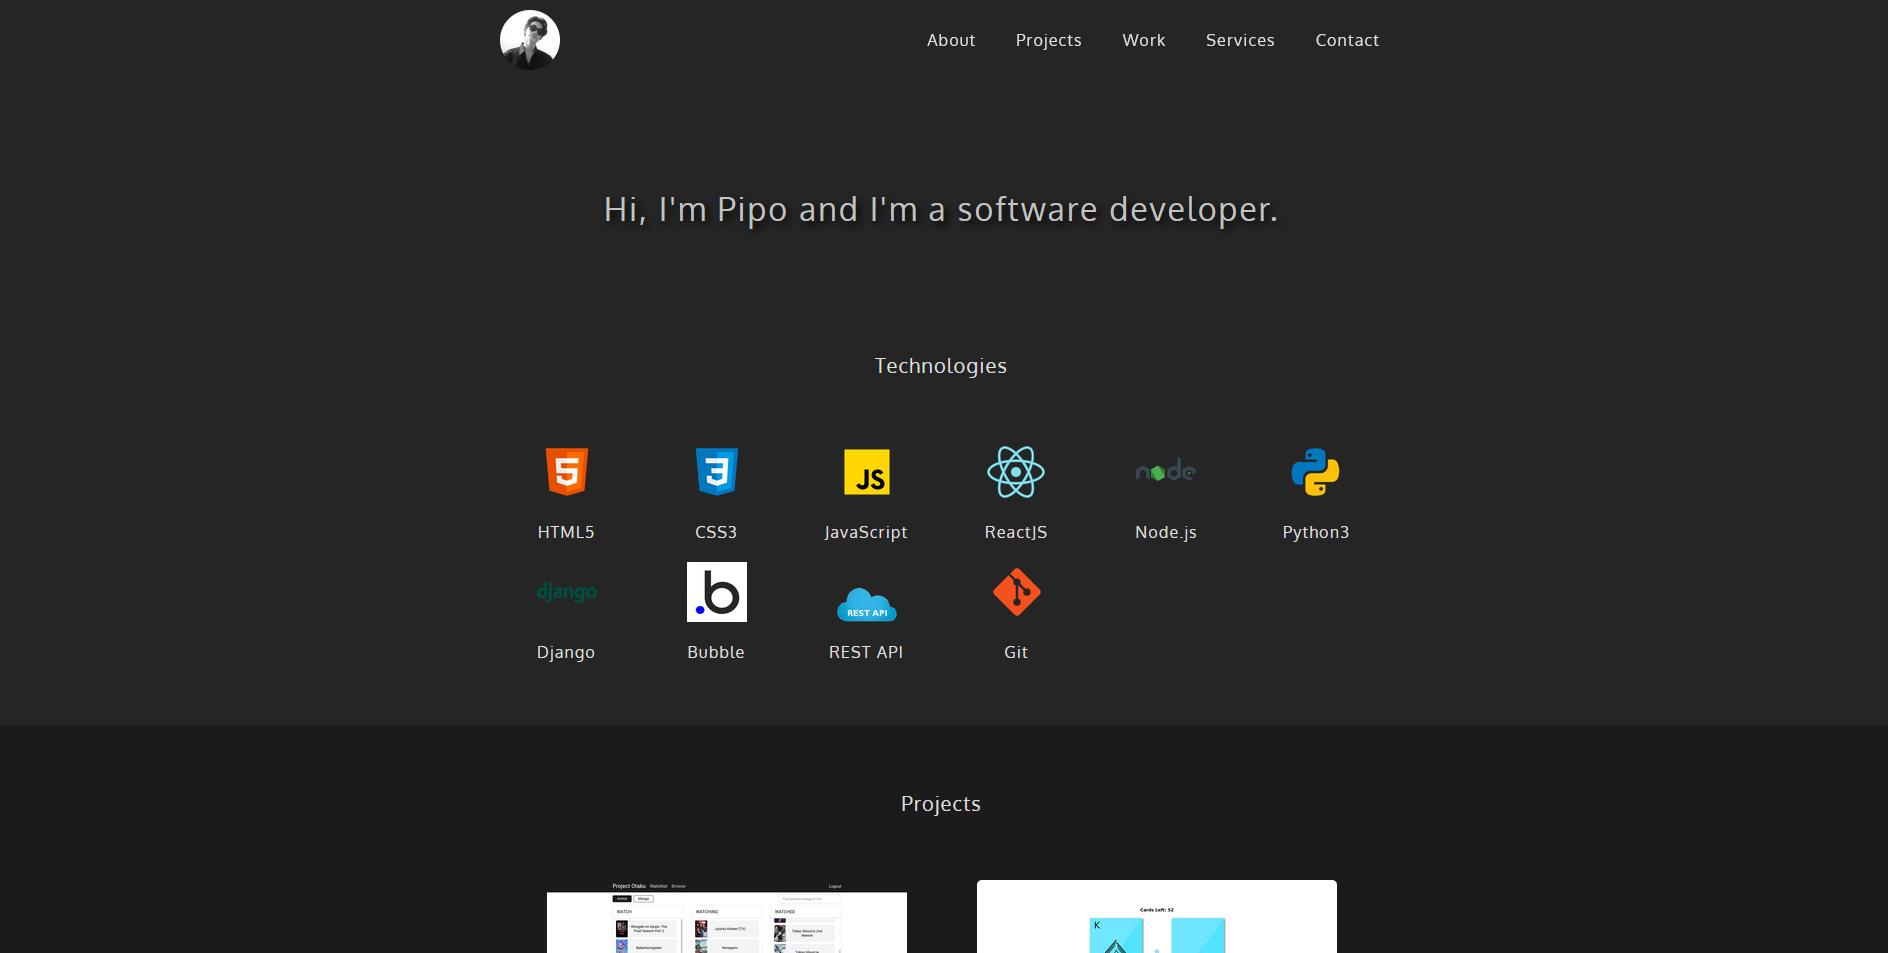The width and height of the screenshot is (1888, 953).
Task: Click the HTML5 shield icon
Action: [x=566, y=472]
